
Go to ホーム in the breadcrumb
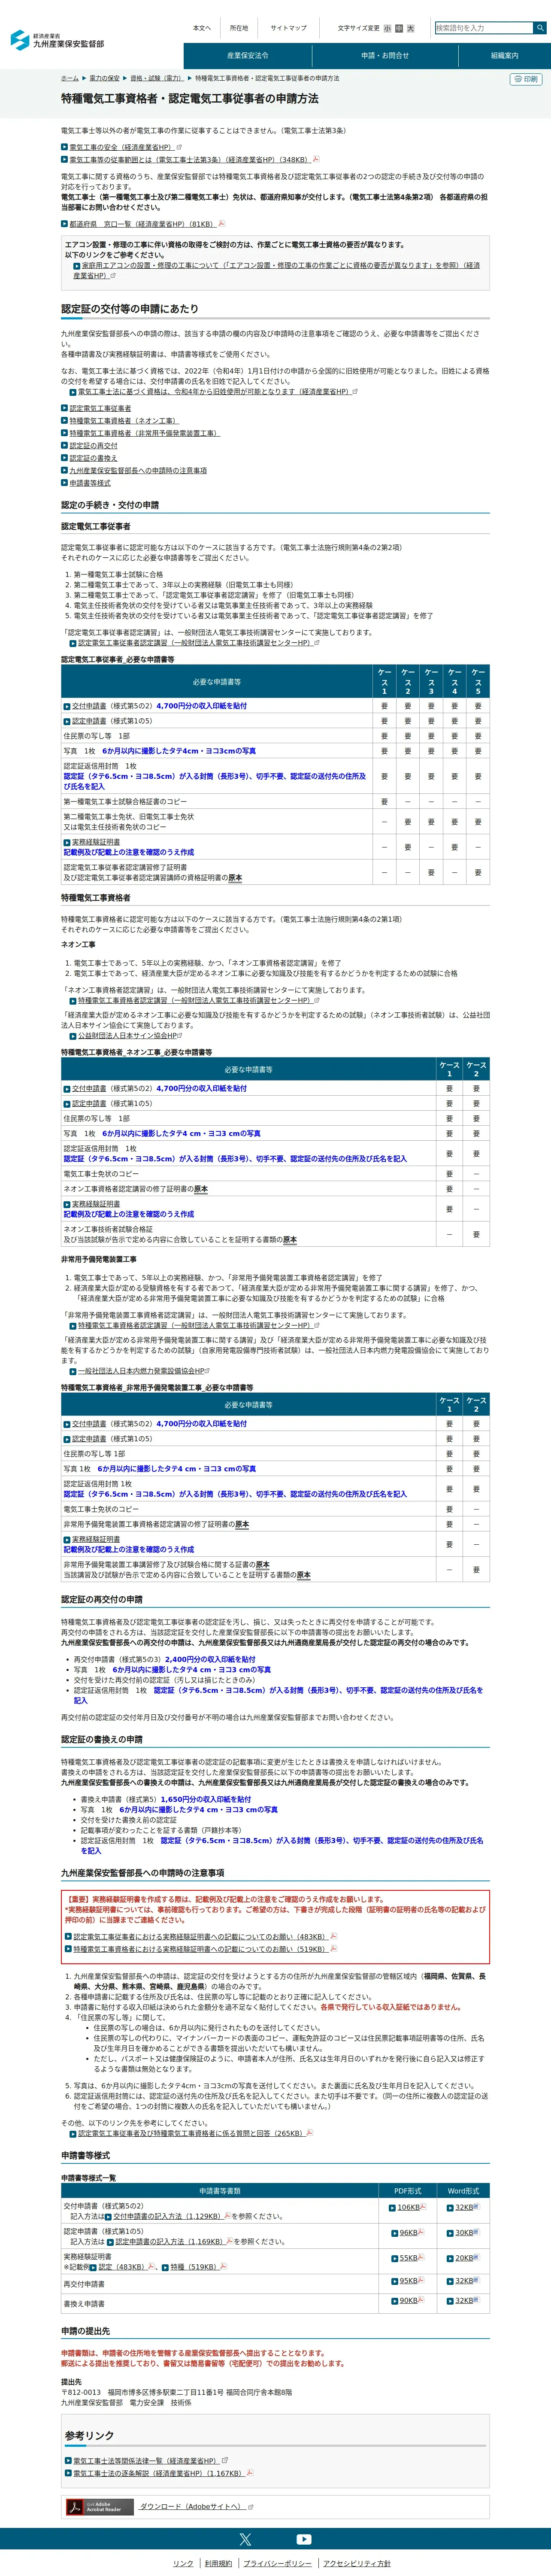[x=70, y=78]
